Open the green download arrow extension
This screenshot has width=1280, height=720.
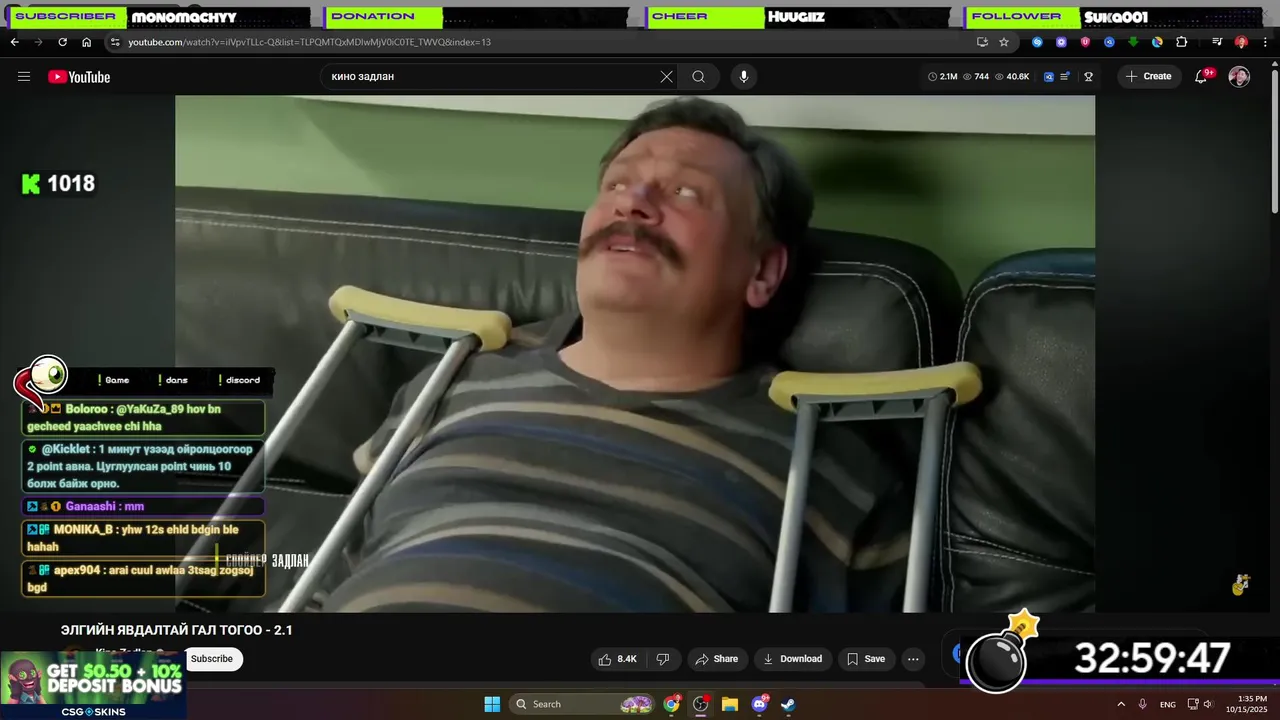[x=1133, y=42]
